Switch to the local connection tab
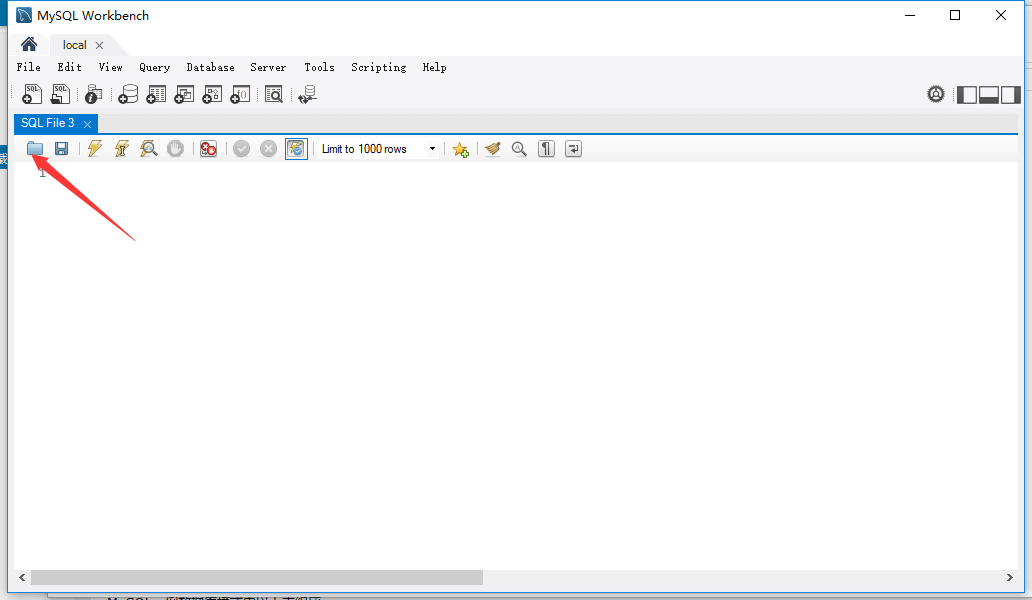 click(74, 45)
